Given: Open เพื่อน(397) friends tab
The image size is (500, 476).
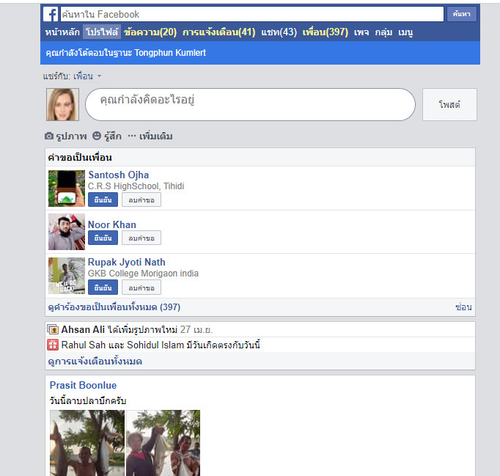Looking at the screenshot, I should [325, 32].
